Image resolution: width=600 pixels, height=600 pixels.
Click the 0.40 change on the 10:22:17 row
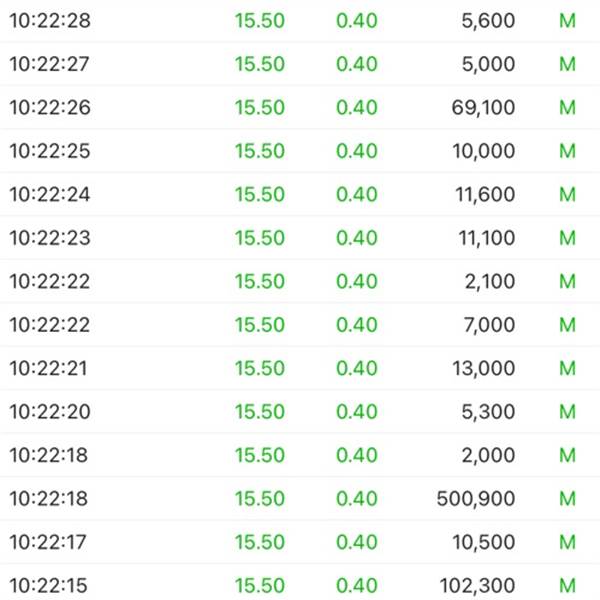pos(357,542)
